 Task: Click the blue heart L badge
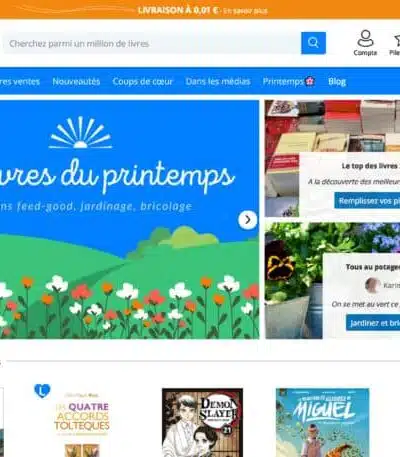point(42,391)
